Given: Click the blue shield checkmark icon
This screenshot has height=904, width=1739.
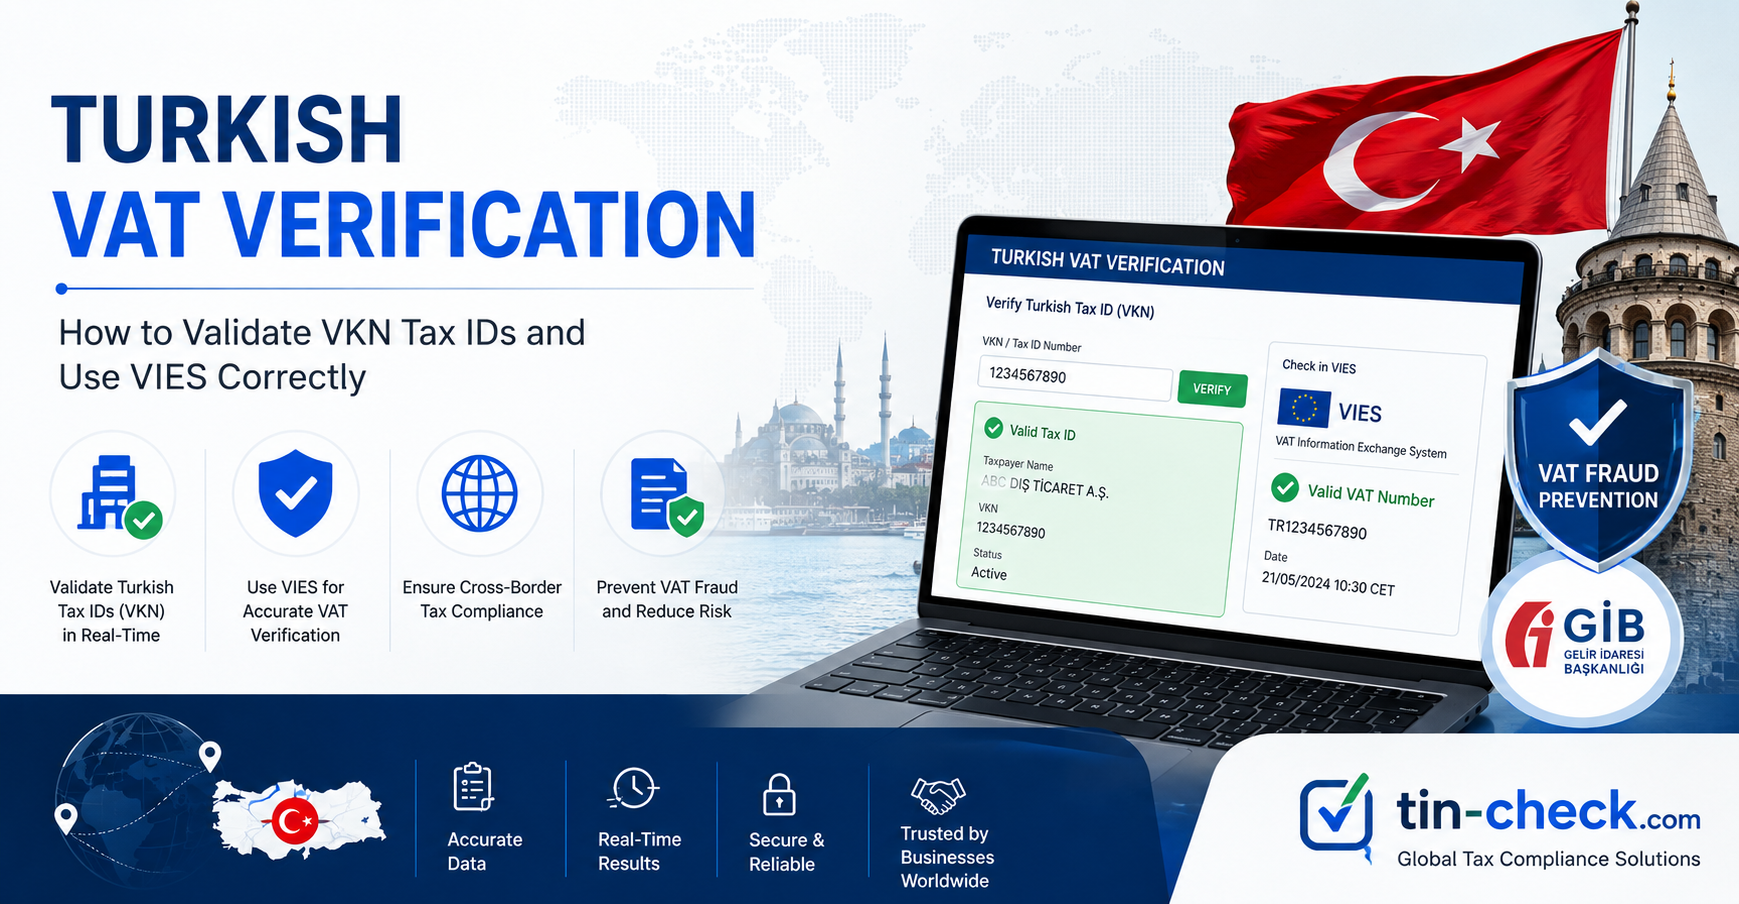Looking at the screenshot, I should pyautogui.click(x=295, y=493).
